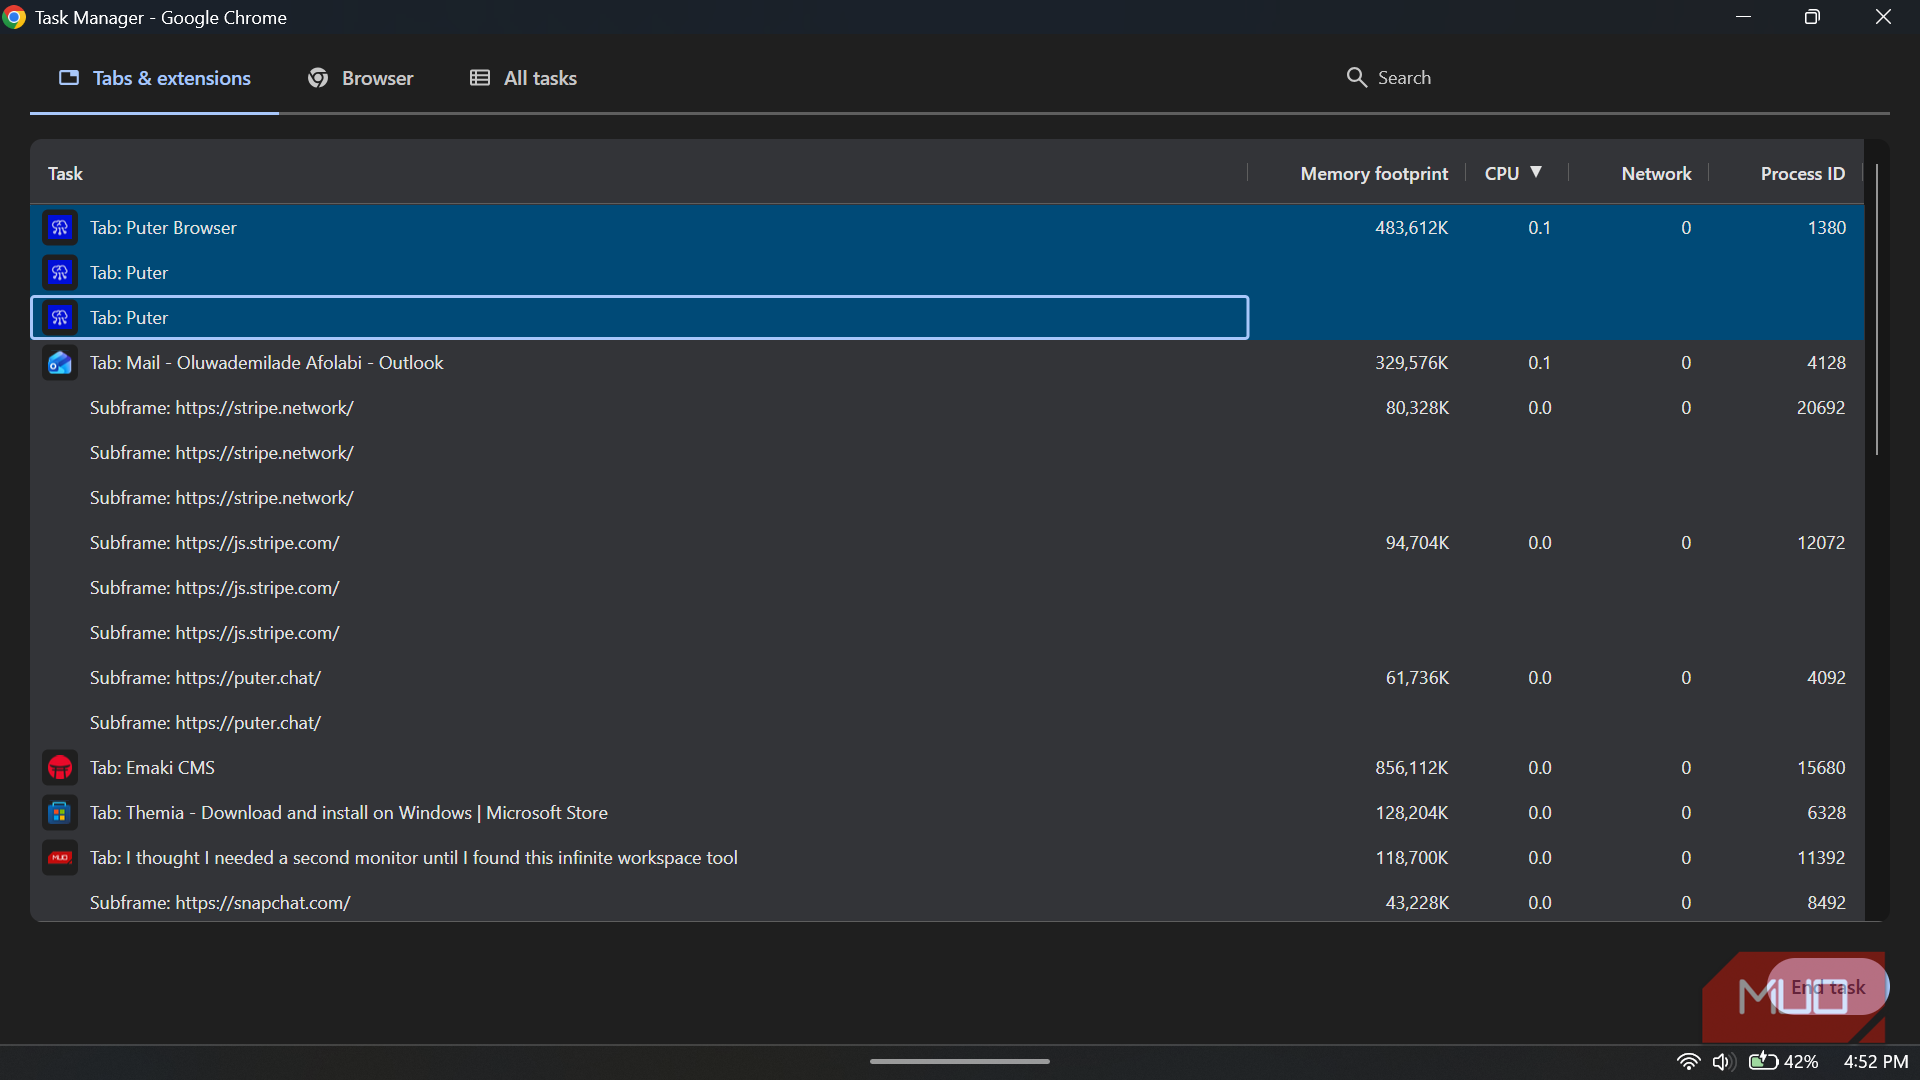Click the CPU sort descending arrow
This screenshot has height=1080, width=1920.
(1536, 172)
